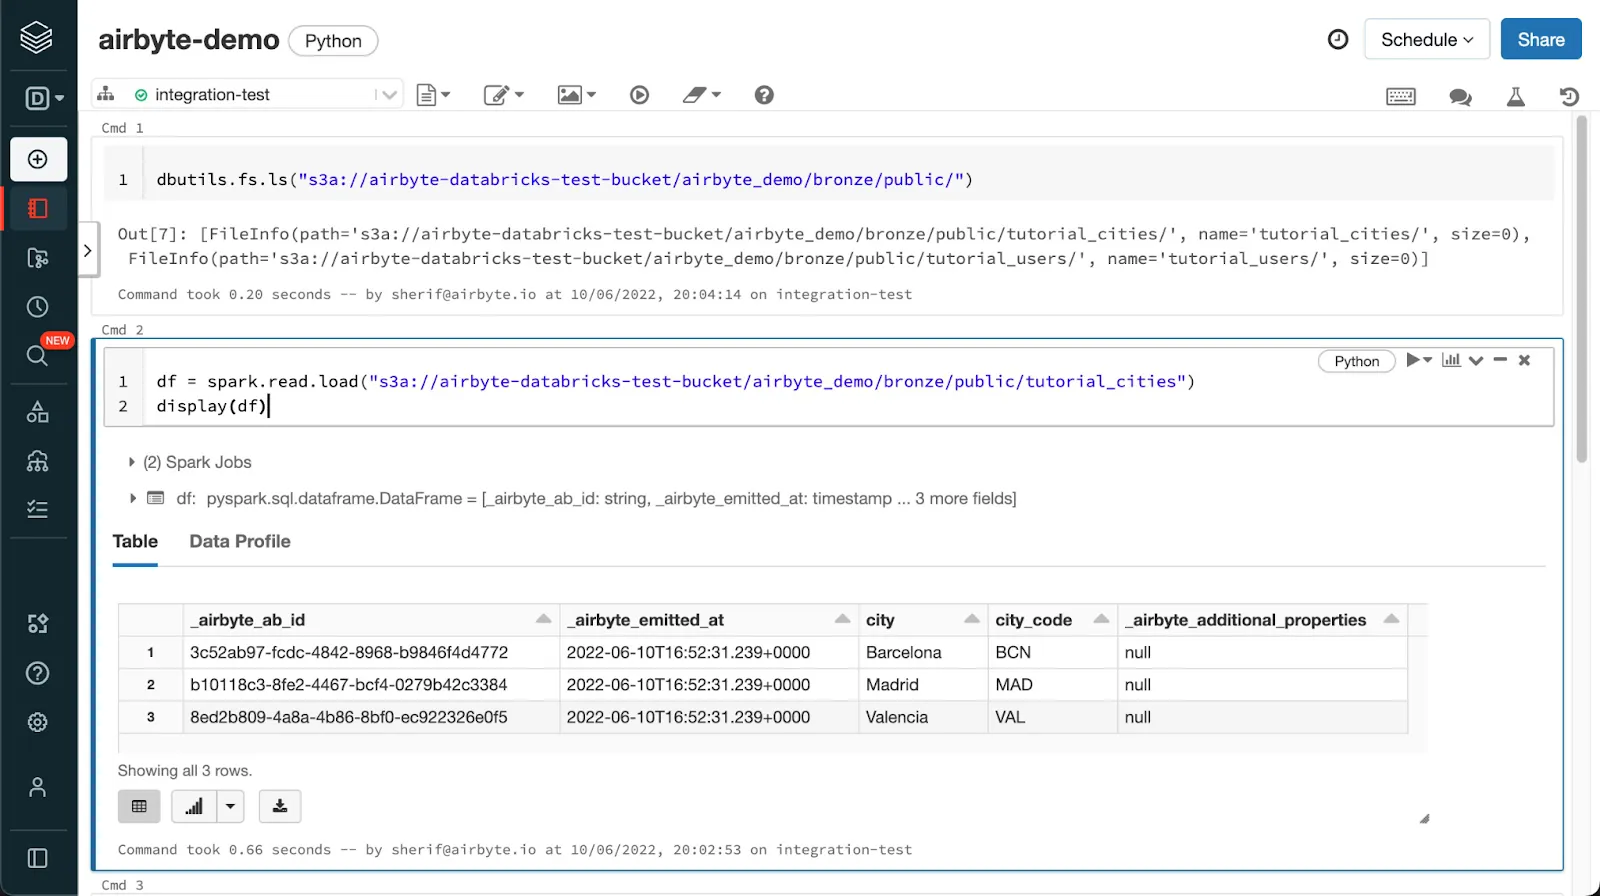Screen dimensions: 1600x896
Task: Open the persona switcher D icon
Action: [43, 98]
